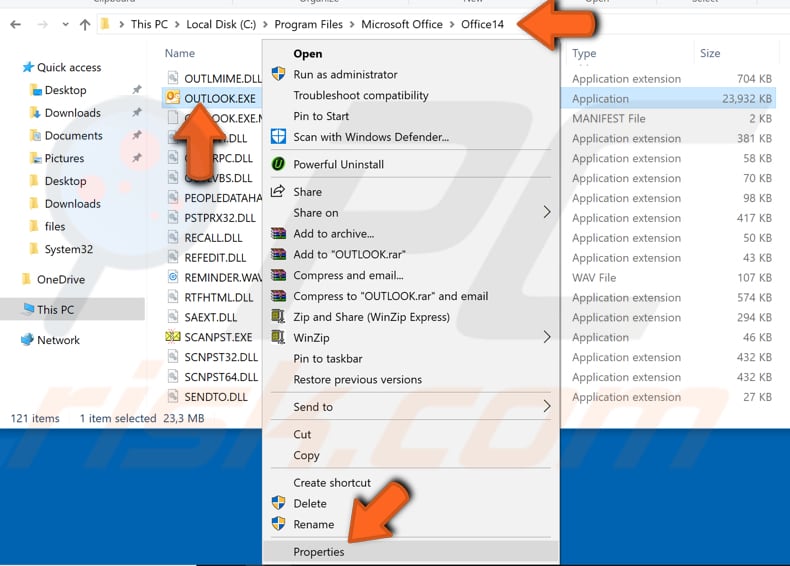The image size is (790, 566).
Task: Click the folder icon in address bar
Action: [105, 24]
